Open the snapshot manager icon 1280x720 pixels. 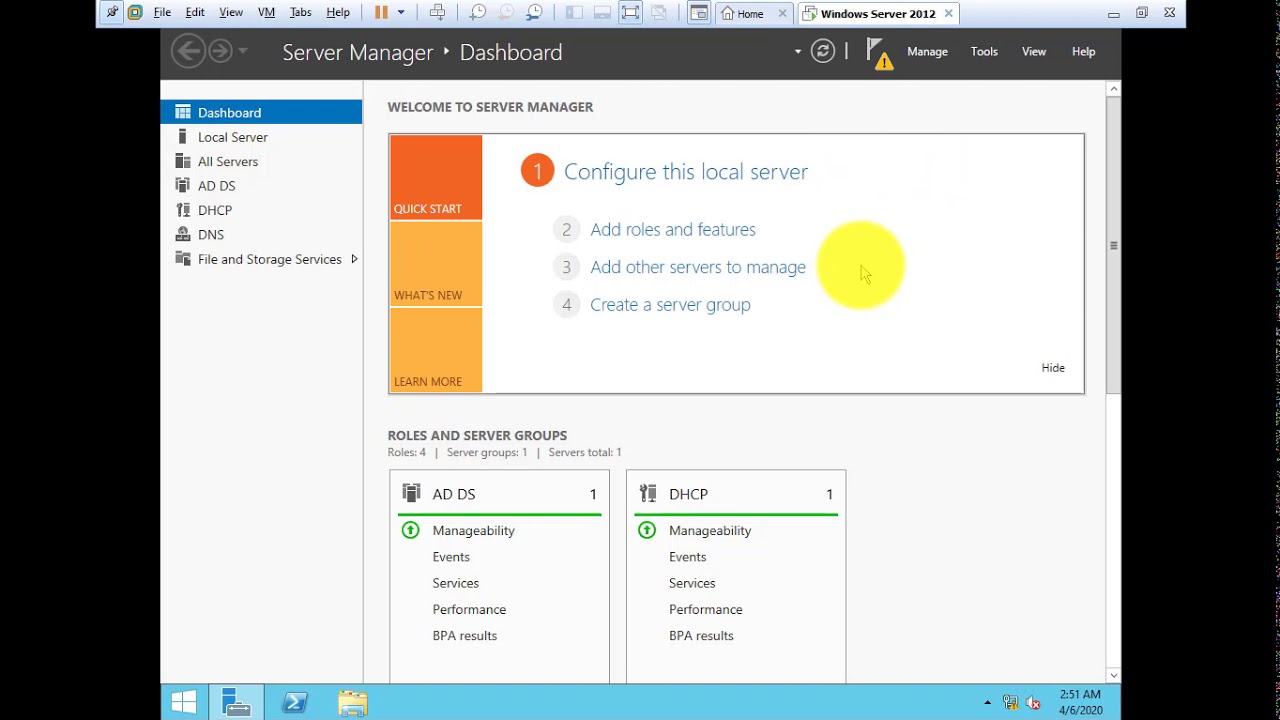tap(534, 13)
